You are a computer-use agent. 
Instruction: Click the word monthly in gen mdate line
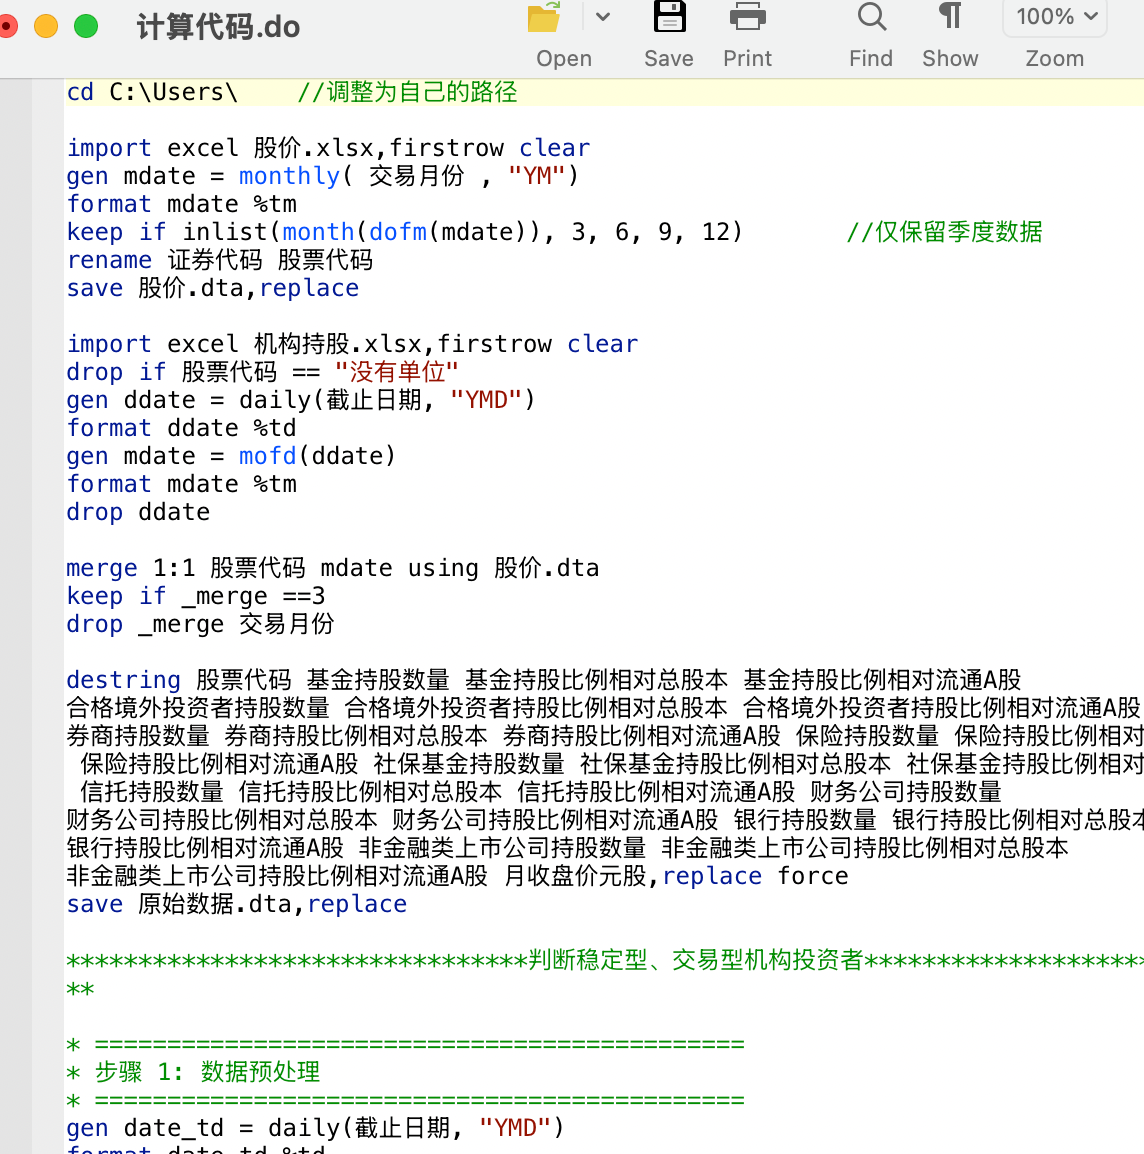[x=289, y=176]
